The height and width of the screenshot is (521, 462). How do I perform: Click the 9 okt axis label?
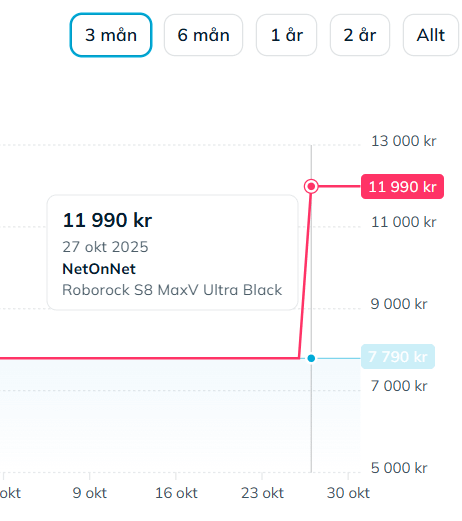(90, 493)
